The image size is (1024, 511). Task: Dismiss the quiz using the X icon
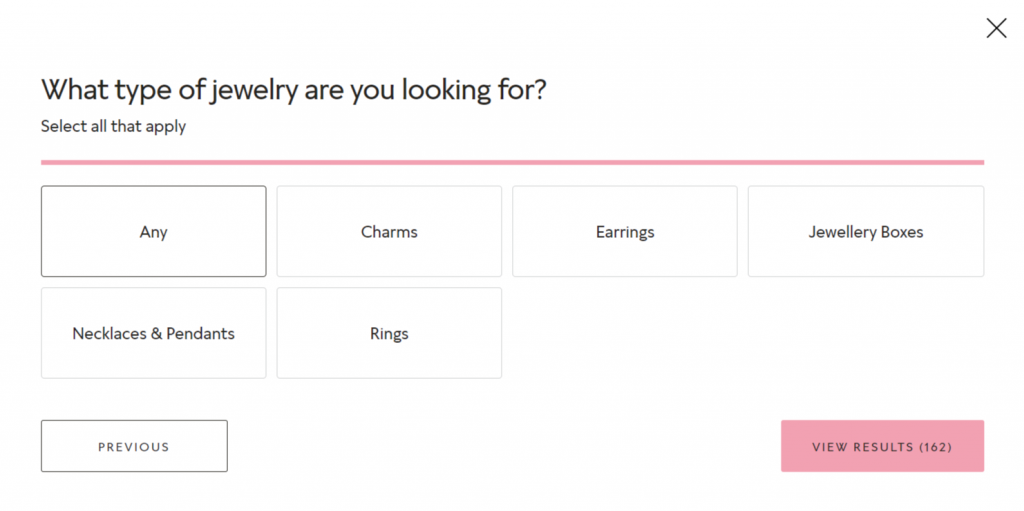click(996, 28)
